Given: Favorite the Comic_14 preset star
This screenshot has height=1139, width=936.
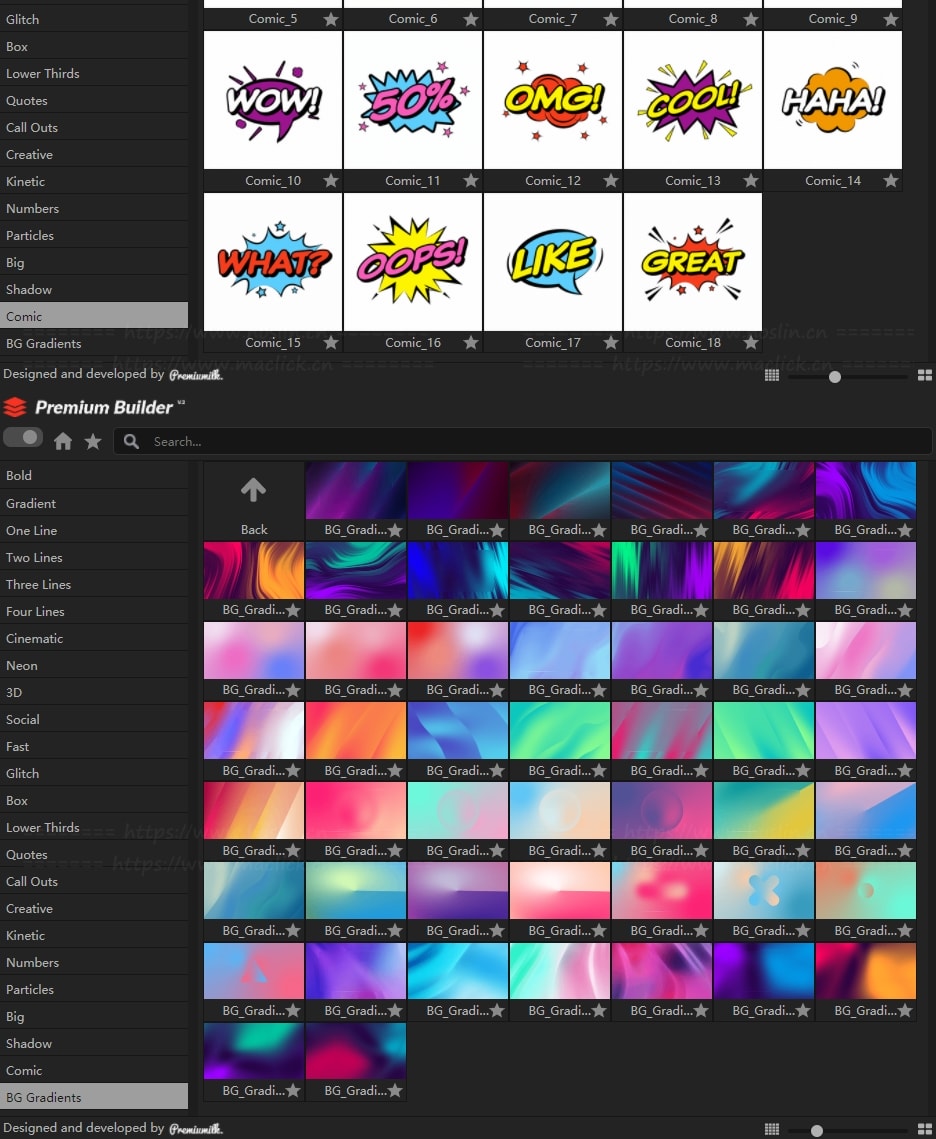Looking at the screenshot, I should coord(891,180).
